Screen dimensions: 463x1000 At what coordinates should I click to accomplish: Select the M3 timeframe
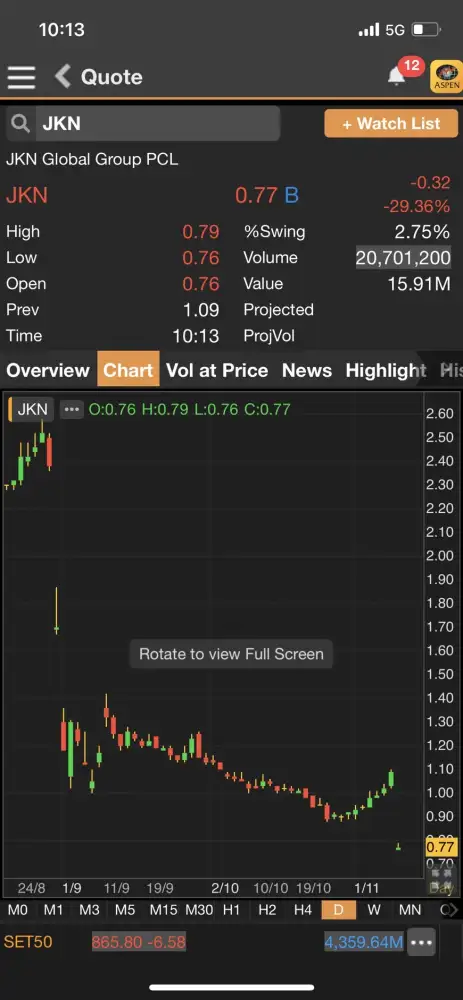click(89, 909)
